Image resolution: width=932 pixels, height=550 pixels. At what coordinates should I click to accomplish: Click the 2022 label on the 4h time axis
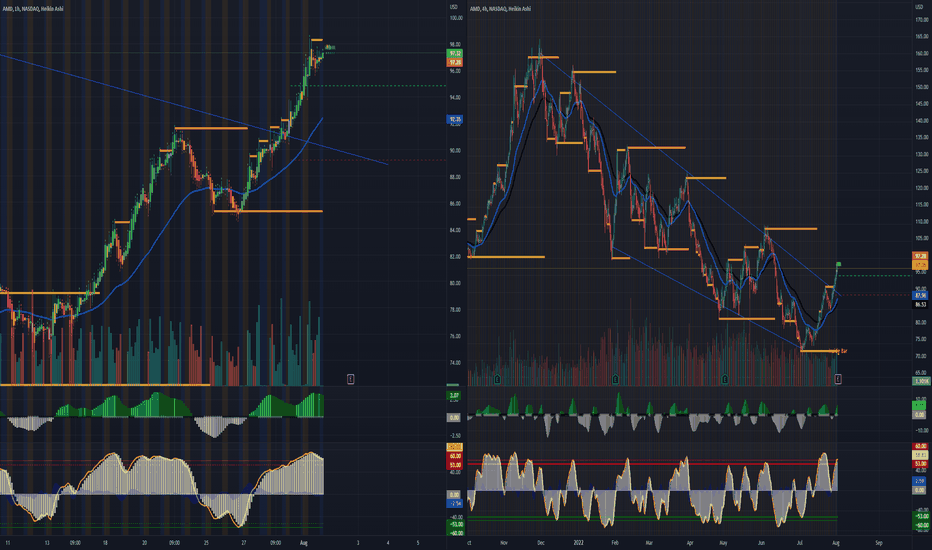(x=579, y=543)
